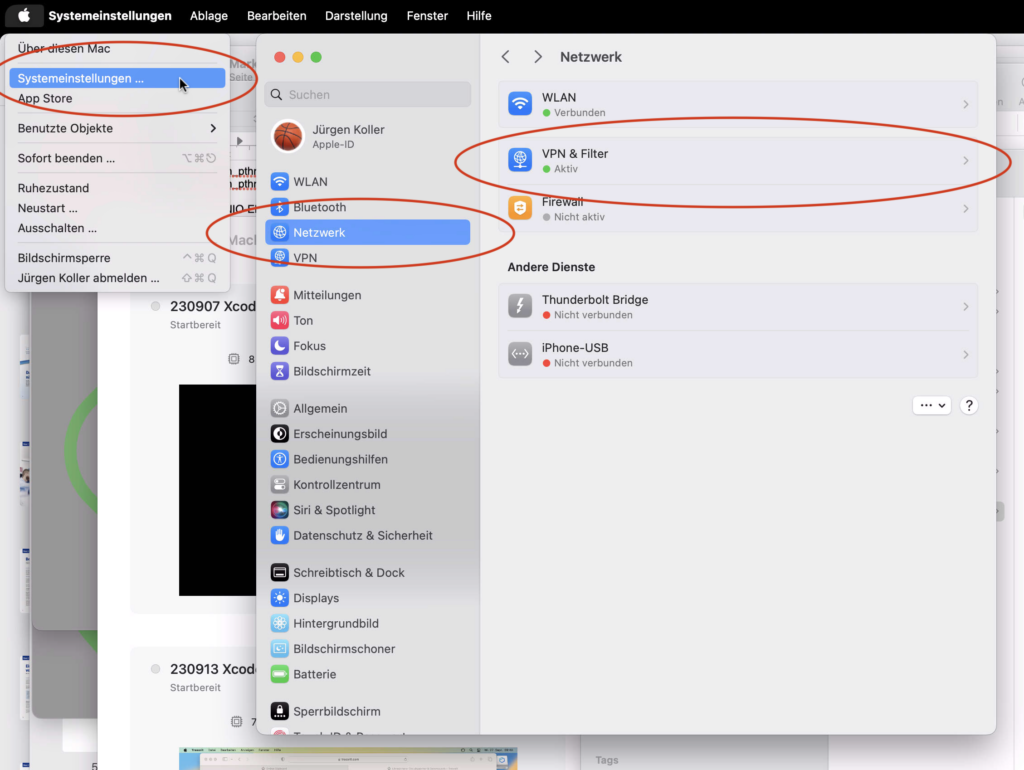Viewport: 1024px width, 770px height.
Task: Open the Kontrollzentrum sidebar icon
Action: click(x=280, y=485)
